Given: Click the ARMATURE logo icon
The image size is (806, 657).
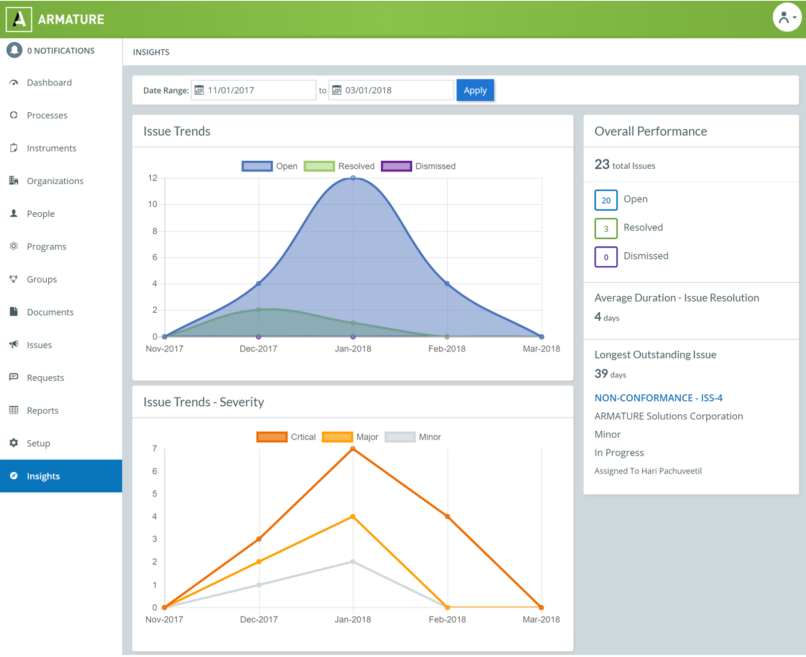Looking at the screenshot, I should click(19, 19).
